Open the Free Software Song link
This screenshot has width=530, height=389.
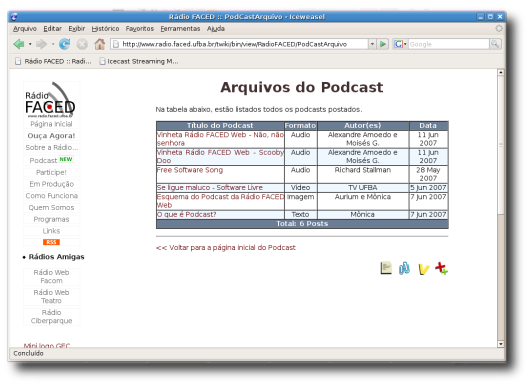190,170
